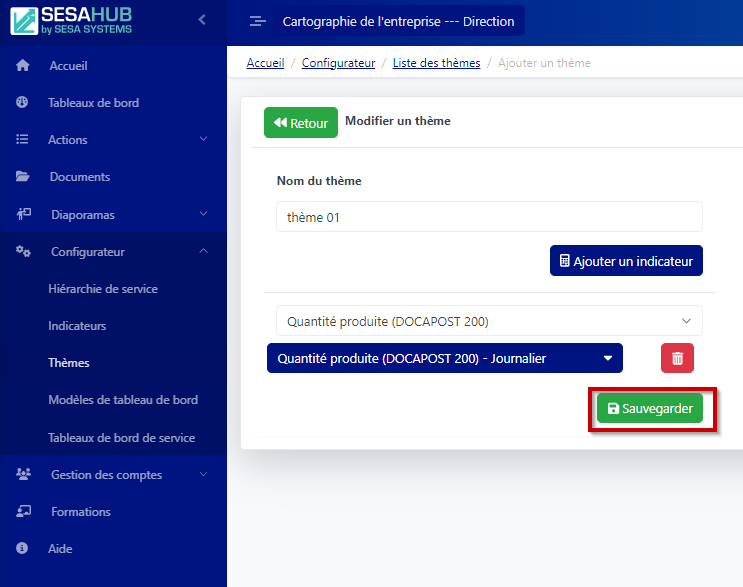Collapse sidebar with the left chevron
This screenshot has width=743, height=587.
pyautogui.click(x=202, y=19)
